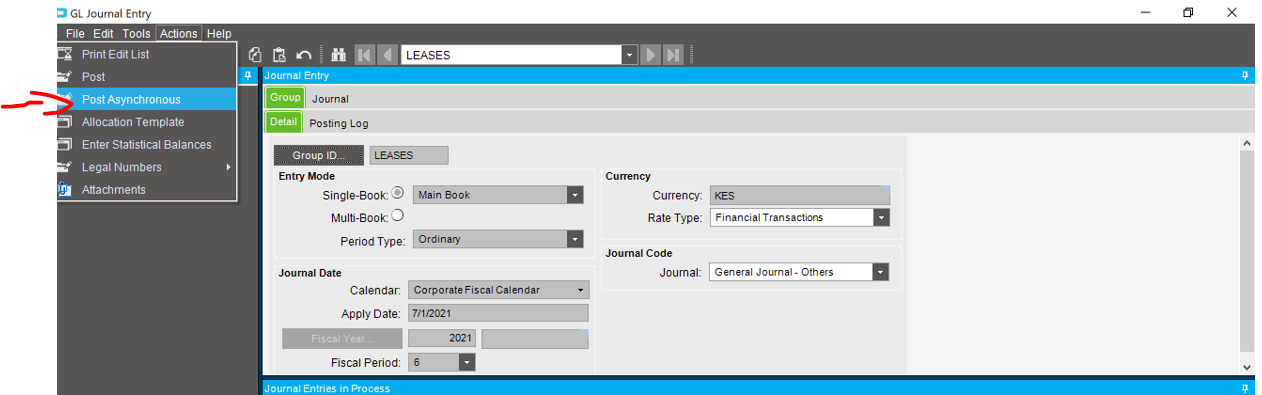
Task: Open the Rate Type dropdown
Action: (x=881, y=217)
